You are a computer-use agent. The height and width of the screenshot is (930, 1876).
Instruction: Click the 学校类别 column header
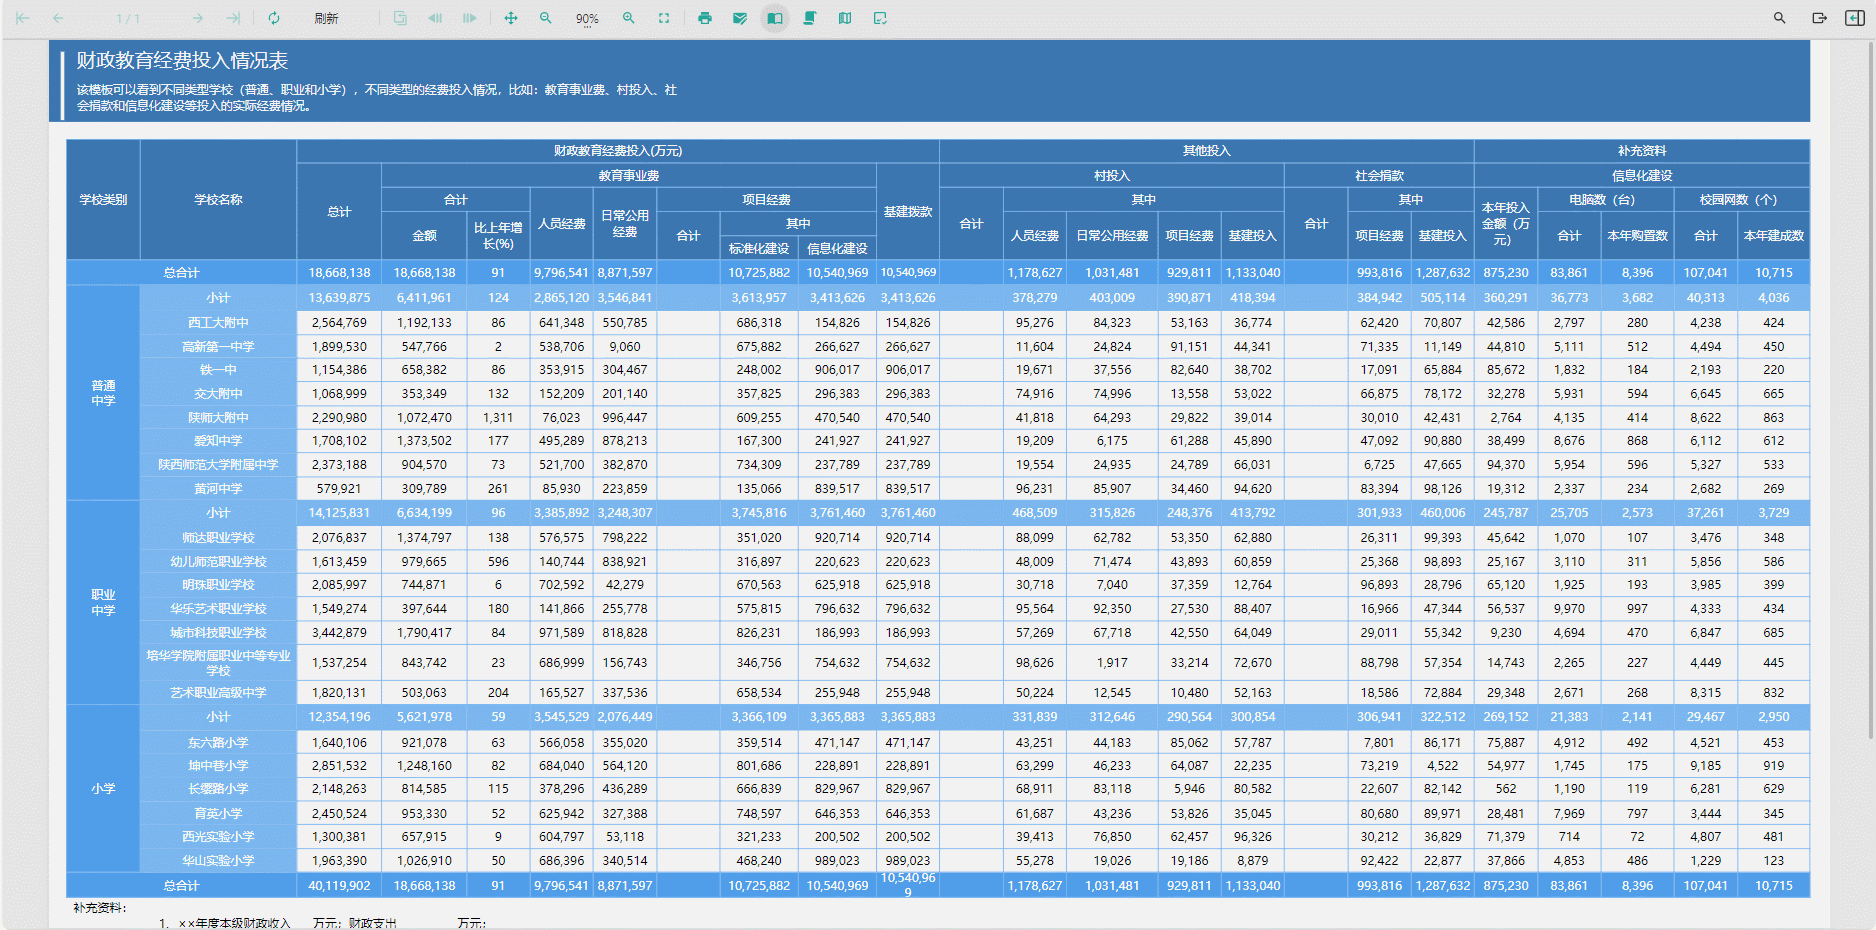pos(103,200)
